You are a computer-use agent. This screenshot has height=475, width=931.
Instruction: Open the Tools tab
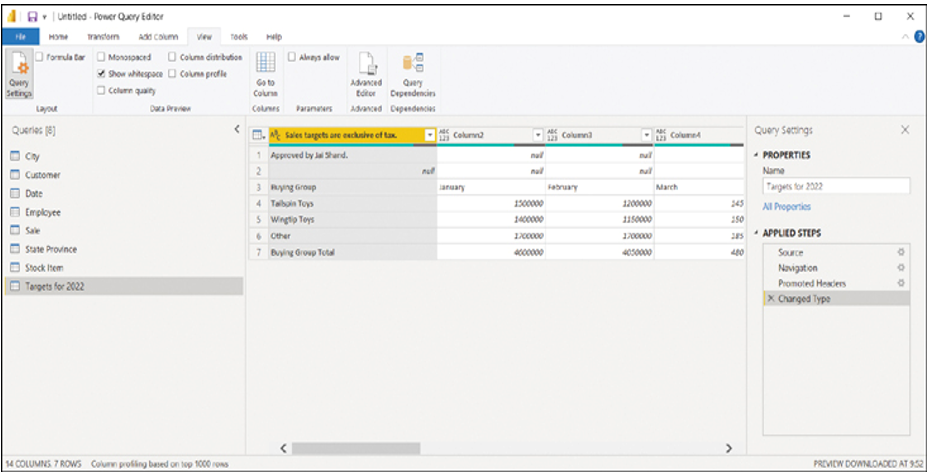pos(239,37)
